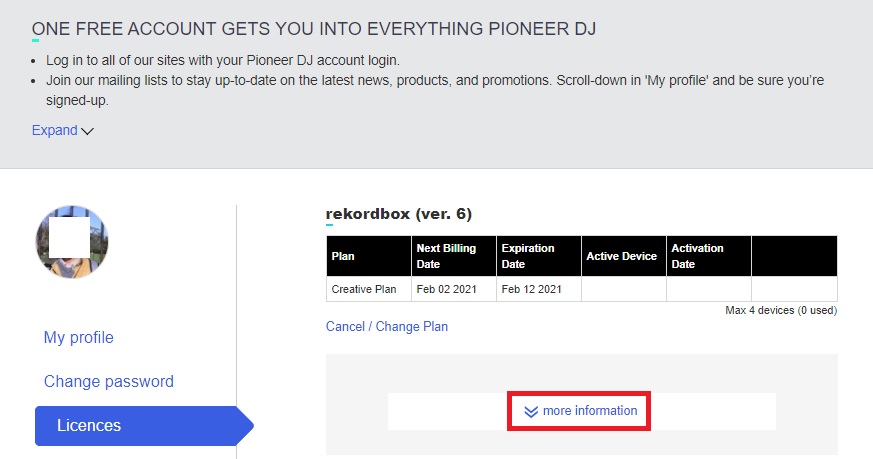Screen dimensions: 873x459
Task: Click the Max 4 devices text
Action: 781,310
